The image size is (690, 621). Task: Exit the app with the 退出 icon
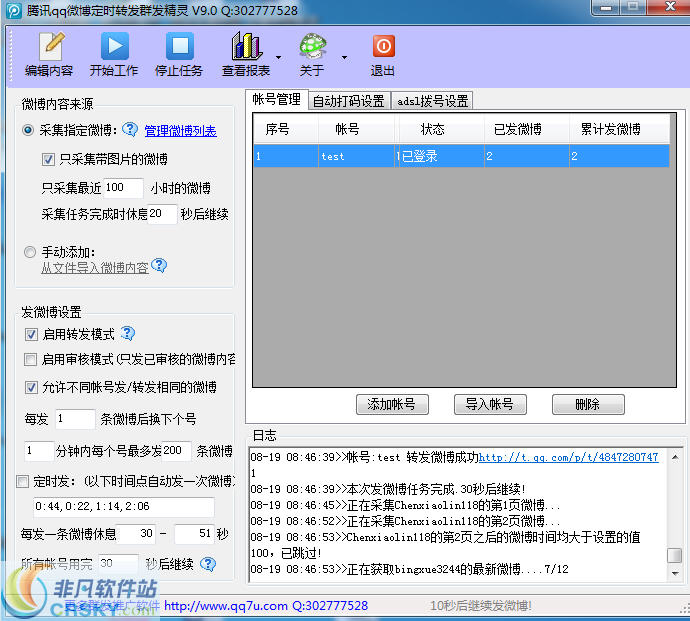click(383, 55)
